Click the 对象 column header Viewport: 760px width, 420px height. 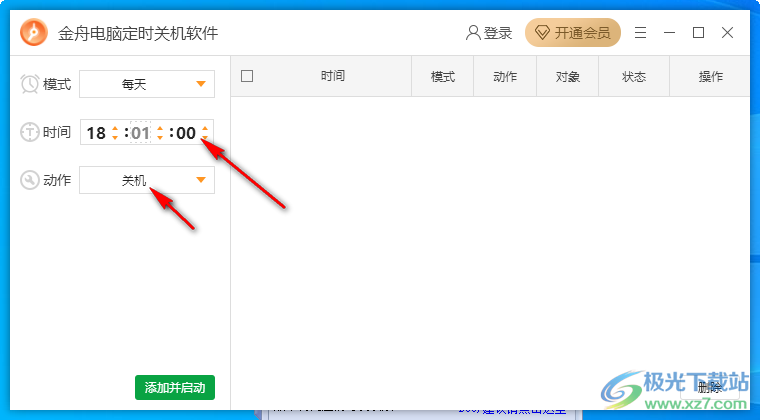point(568,77)
